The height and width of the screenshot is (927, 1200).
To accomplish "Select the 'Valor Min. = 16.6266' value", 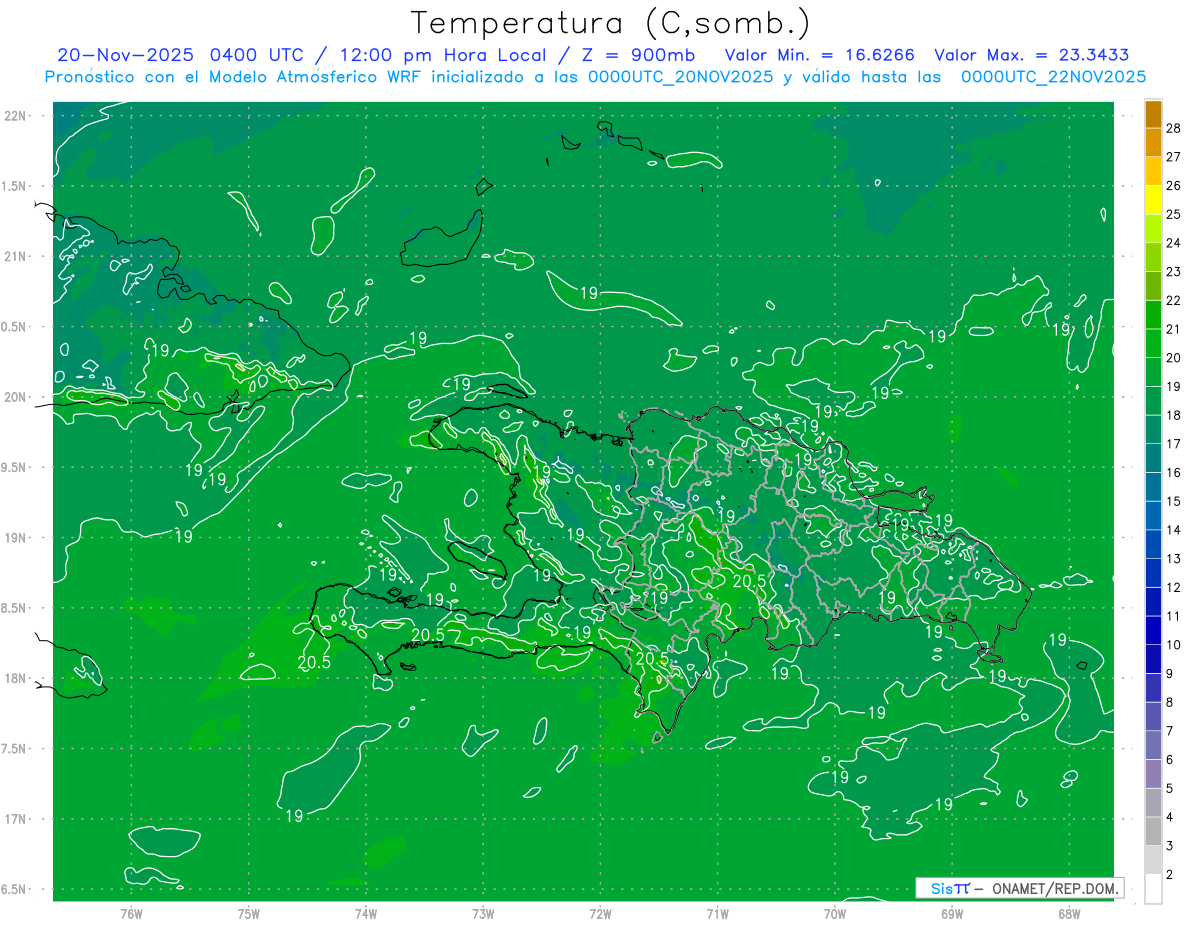I will tap(820, 55).
